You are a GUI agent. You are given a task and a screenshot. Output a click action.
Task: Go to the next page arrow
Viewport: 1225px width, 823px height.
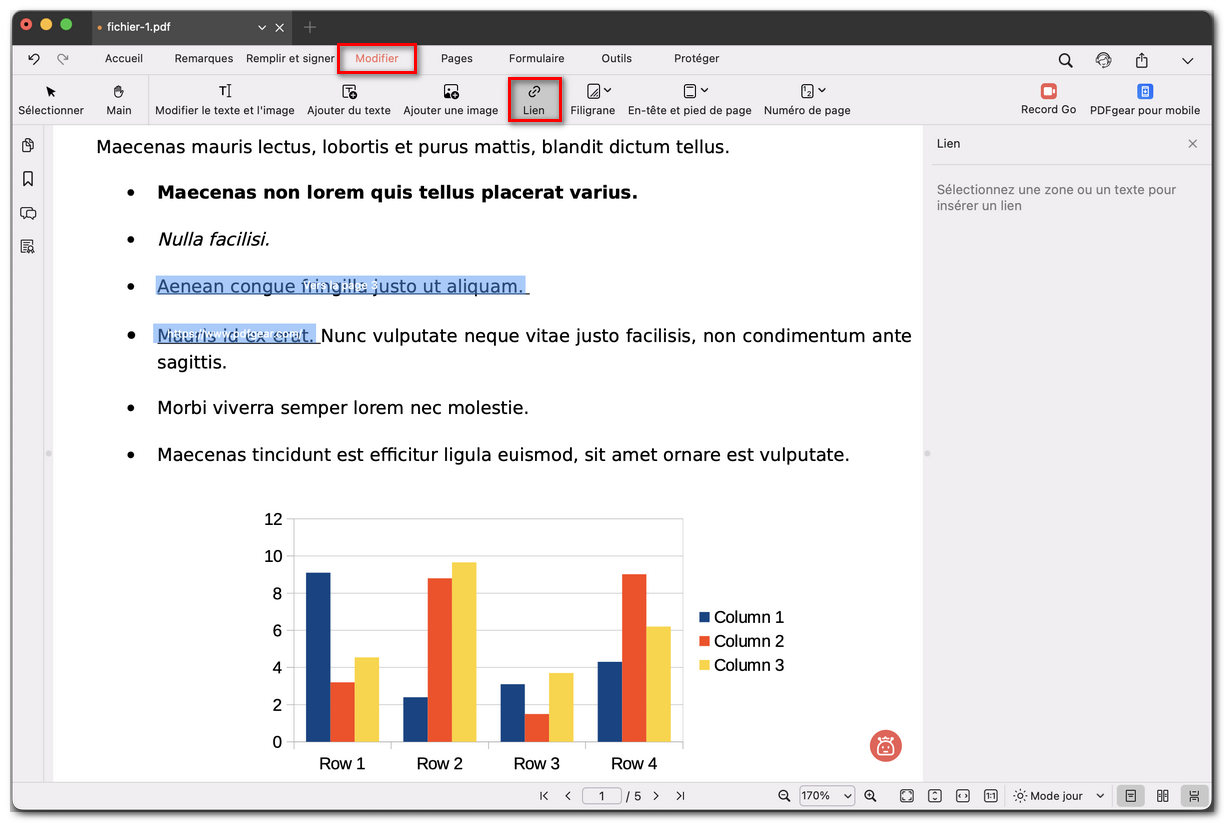coord(656,796)
